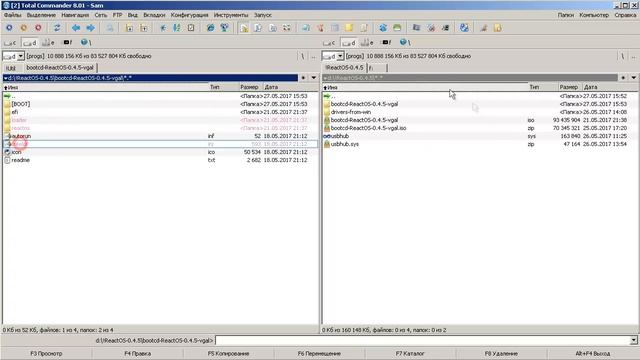Switch right panel to drive c

pyautogui.click(x=329, y=42)
